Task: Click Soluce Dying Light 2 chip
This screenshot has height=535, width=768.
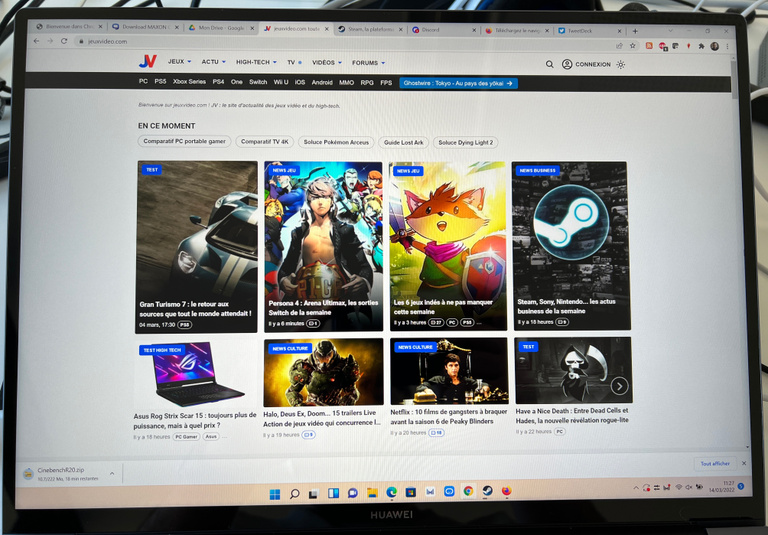Action: tap(465, 143)
